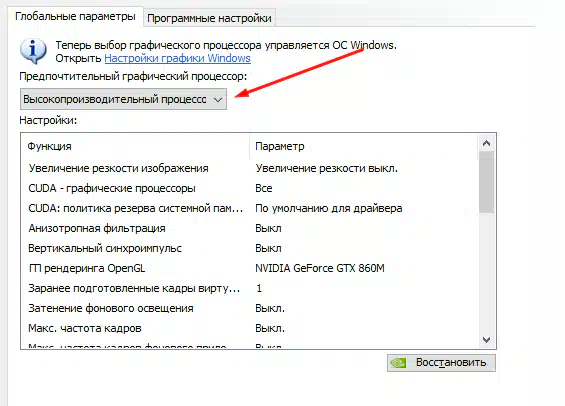Select the CUDA - графические процессоры row
565x406 pixels.
[249, 188]
